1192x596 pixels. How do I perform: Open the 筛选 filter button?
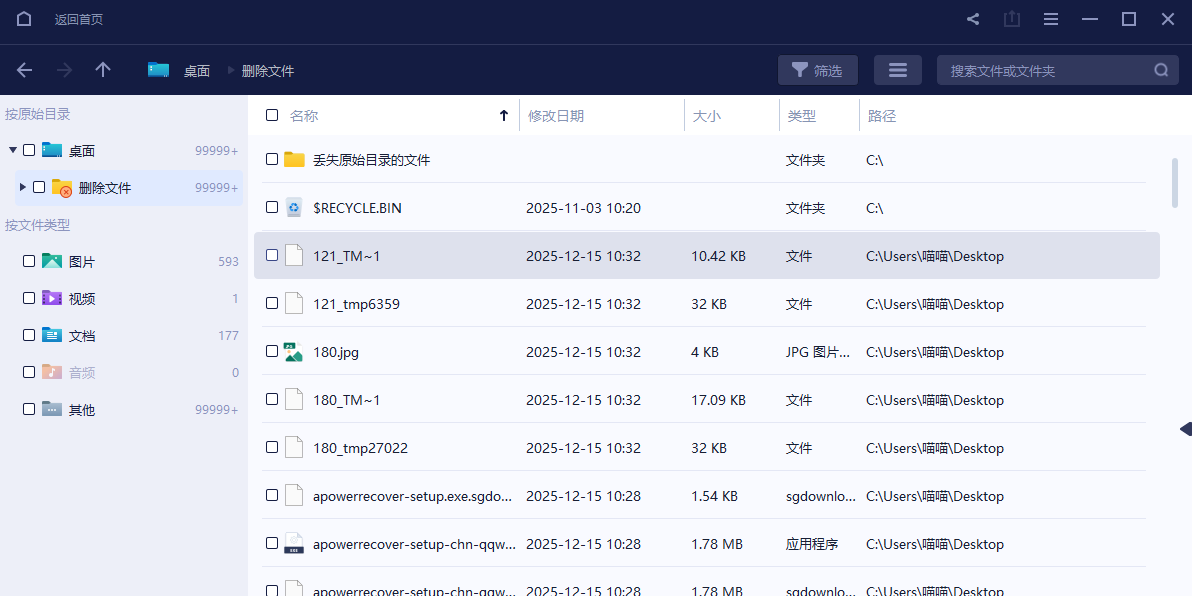click(817, 70)
